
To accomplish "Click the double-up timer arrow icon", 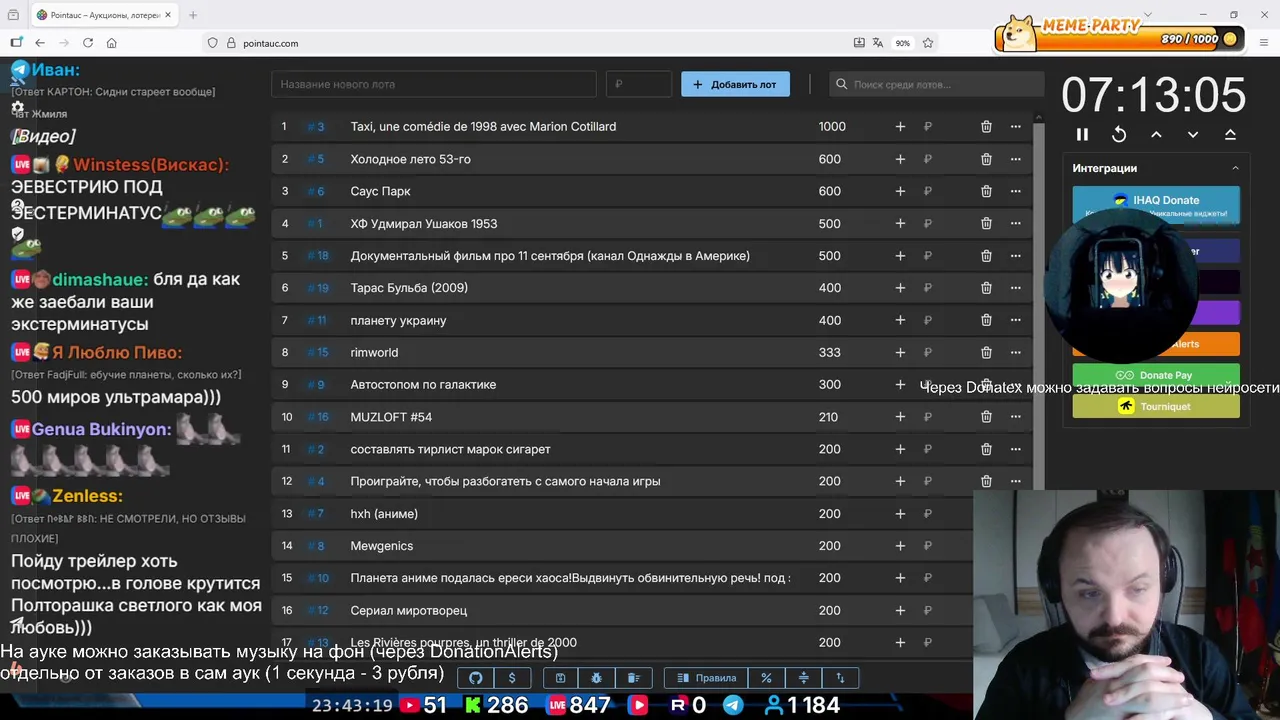I will pyautogui.click(x=1230, y=134).
